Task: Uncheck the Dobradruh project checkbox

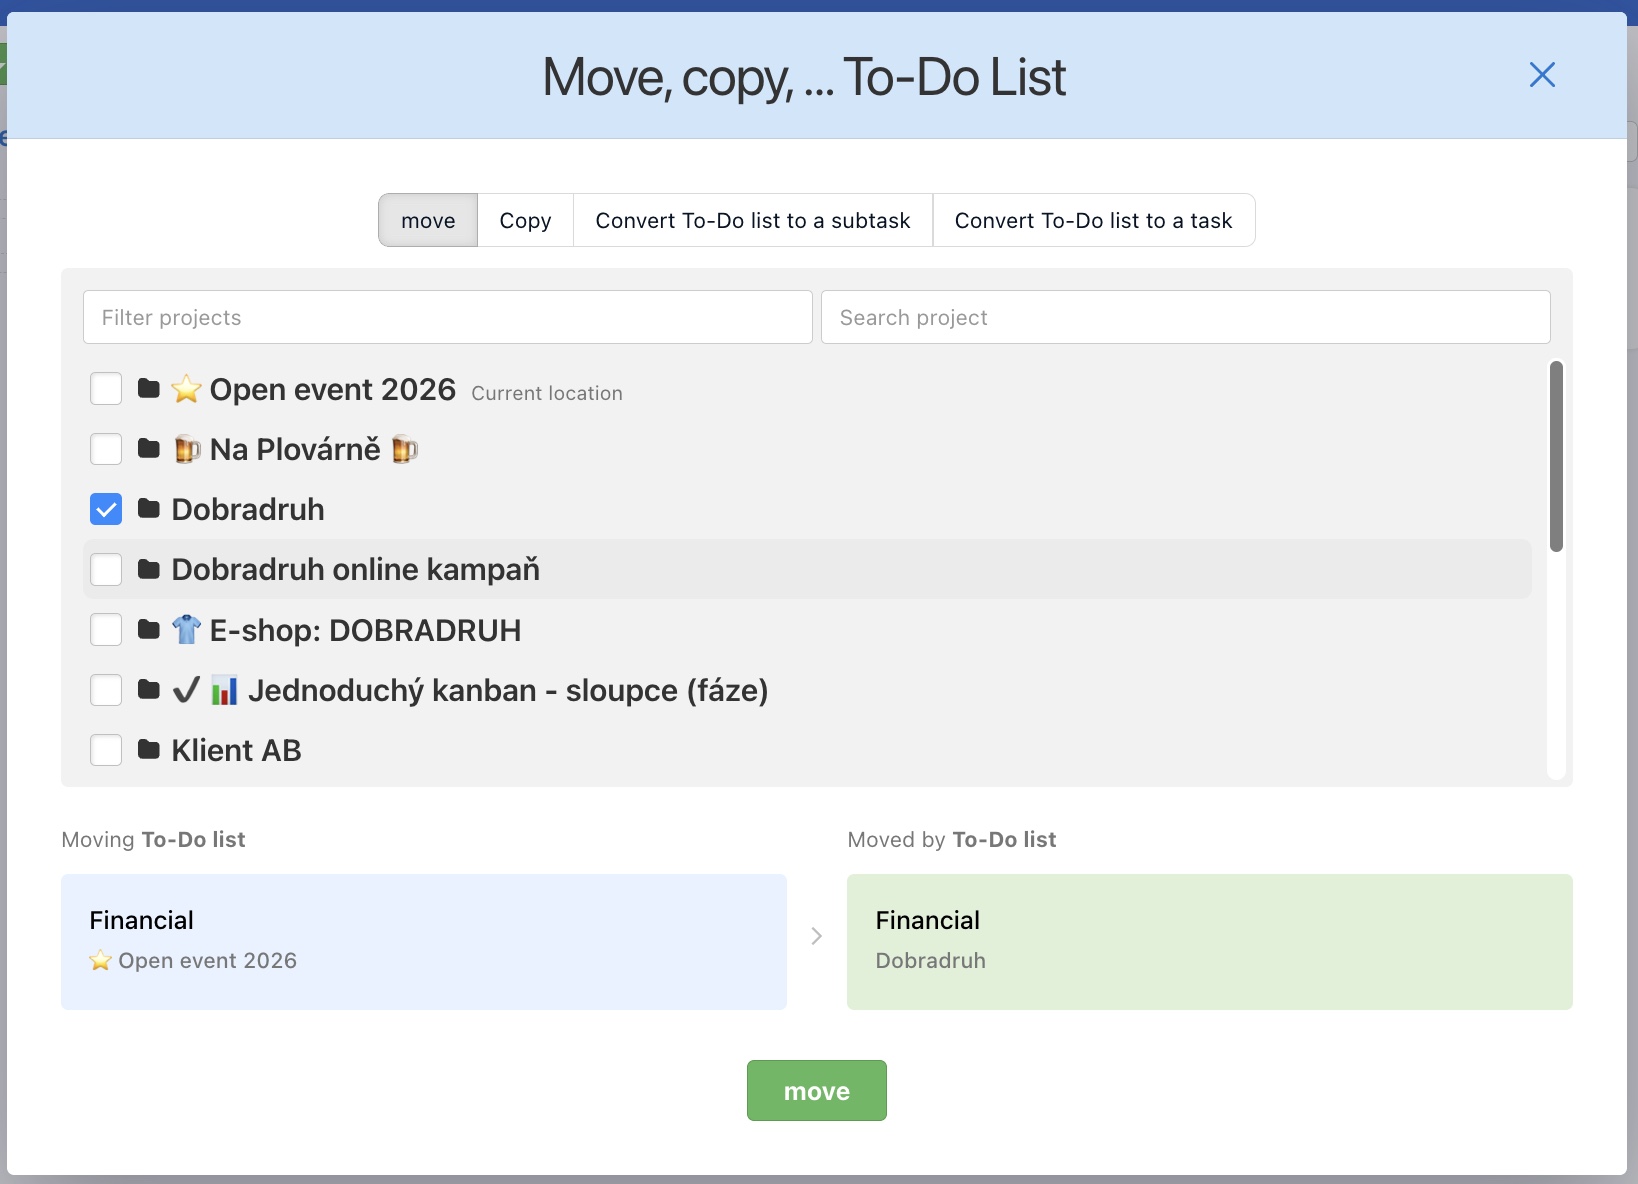Action: coord(106,509)
